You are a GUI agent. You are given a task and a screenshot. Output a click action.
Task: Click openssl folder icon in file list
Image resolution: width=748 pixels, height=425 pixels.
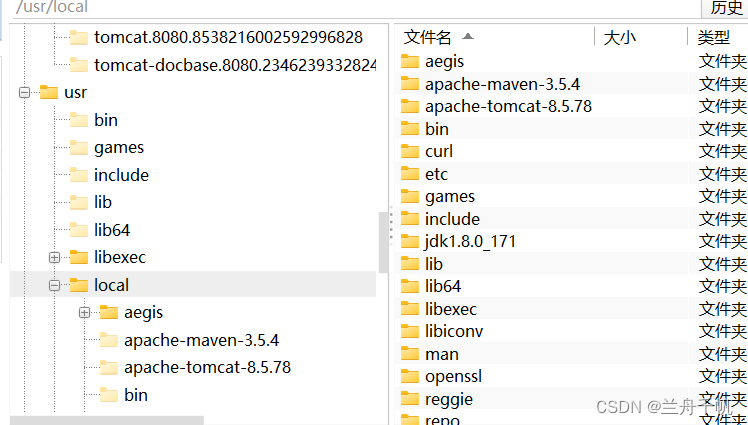click(x=410, y=376)
